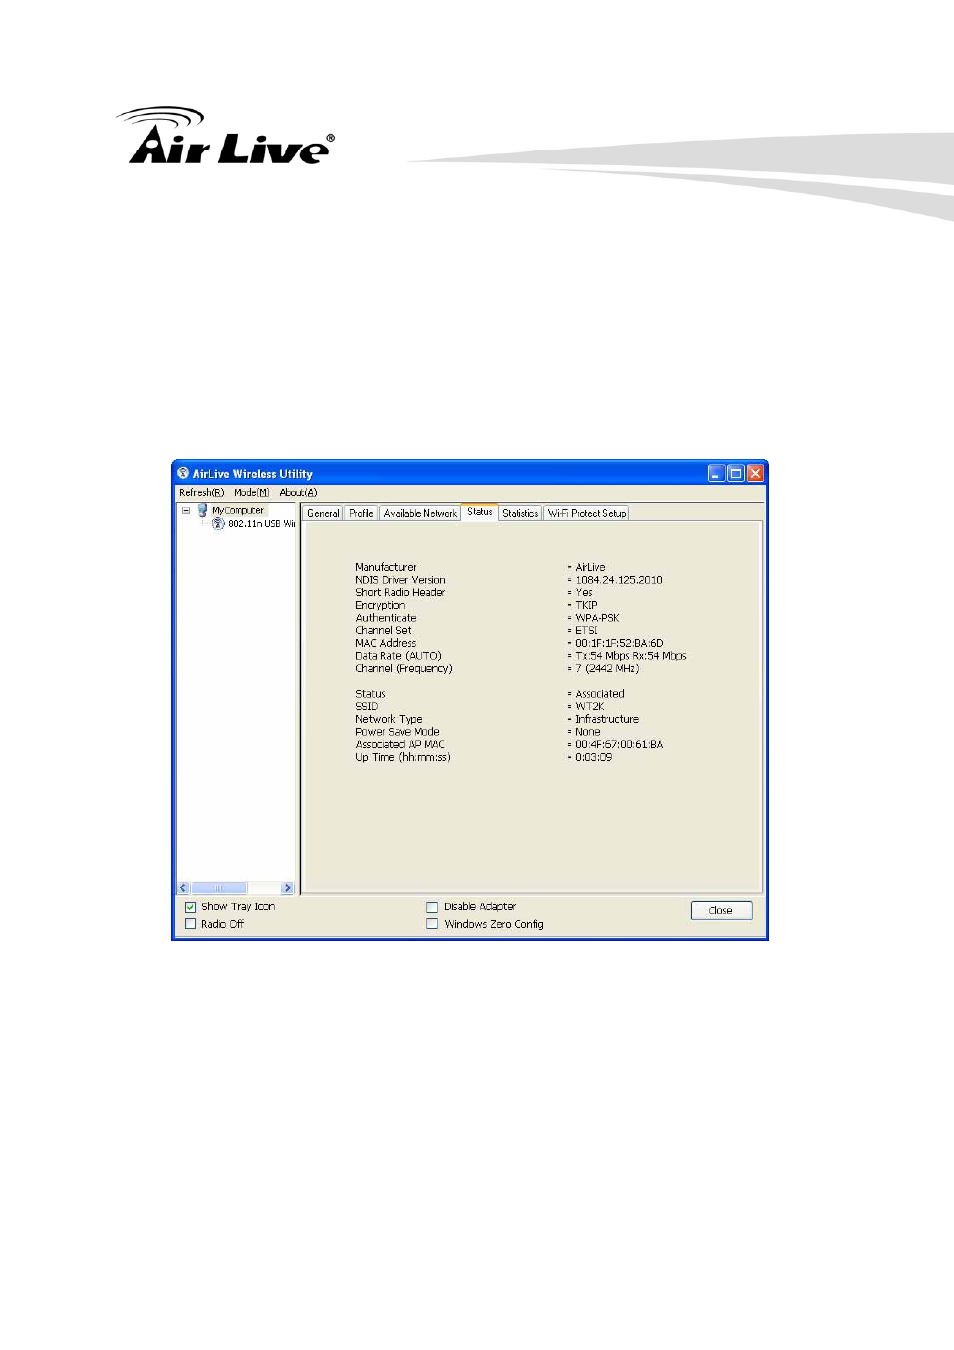Click the NDIS Driver Version value 1084.24.125.2010

click(618, 580)
